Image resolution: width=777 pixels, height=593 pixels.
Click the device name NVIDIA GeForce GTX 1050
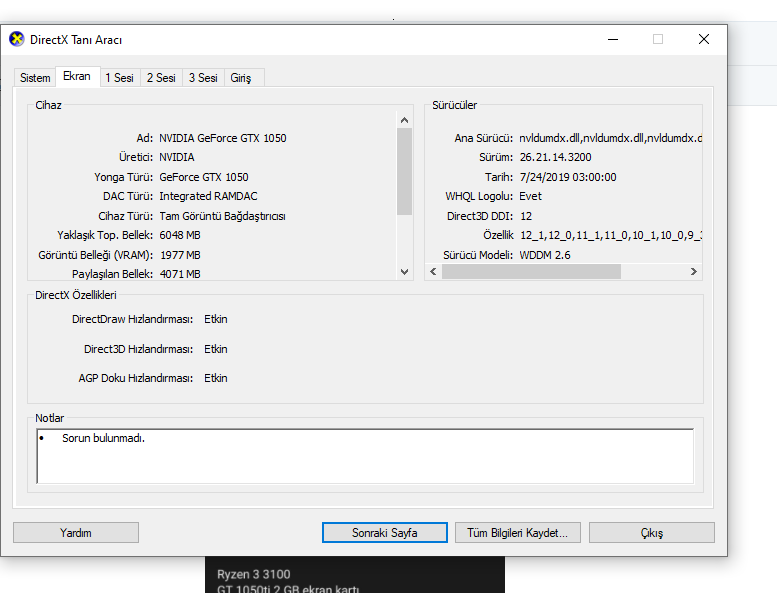(222, 138)
